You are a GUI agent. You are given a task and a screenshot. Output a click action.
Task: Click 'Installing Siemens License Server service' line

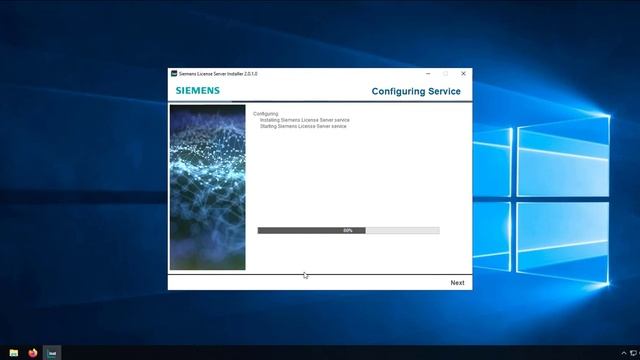304,120
